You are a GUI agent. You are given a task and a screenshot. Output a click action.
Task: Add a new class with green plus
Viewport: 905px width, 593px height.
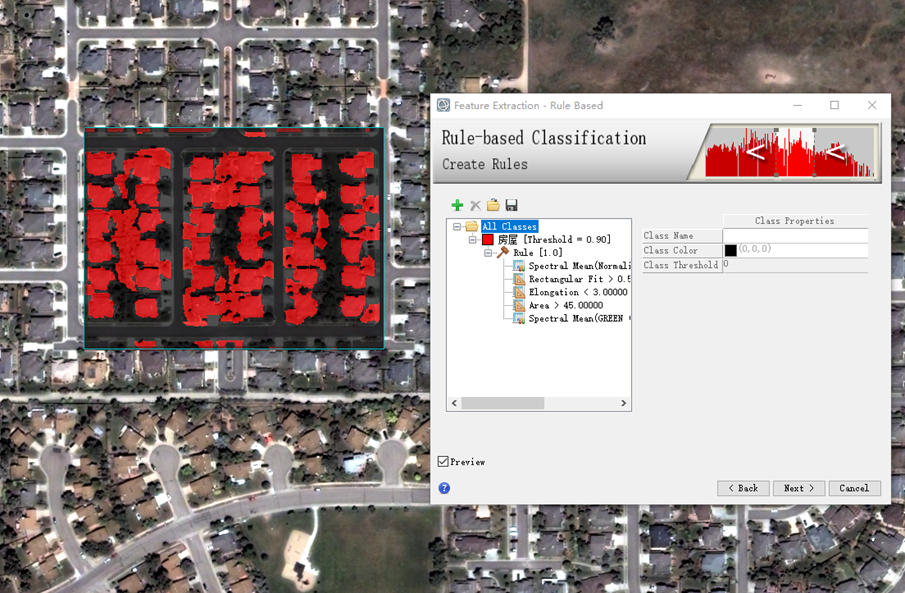click(457, 205)
